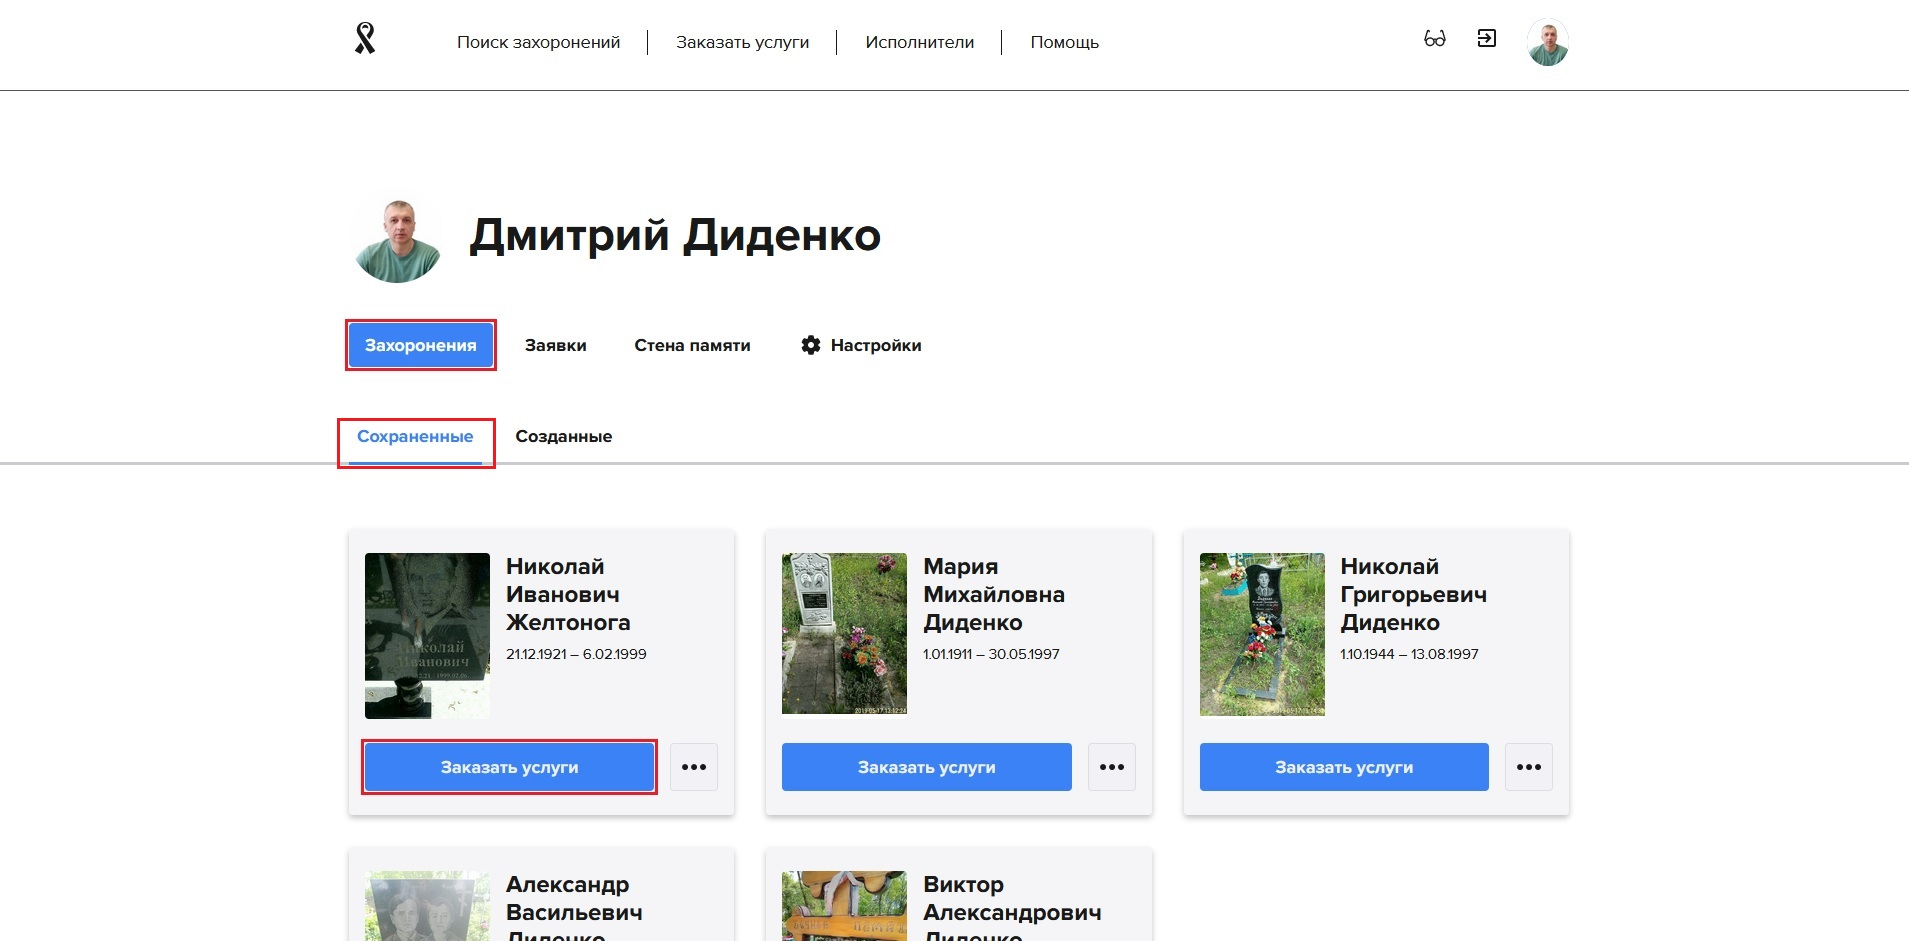
Task: Switch to the Созданные sub-tab
Action: coord(563,437)
